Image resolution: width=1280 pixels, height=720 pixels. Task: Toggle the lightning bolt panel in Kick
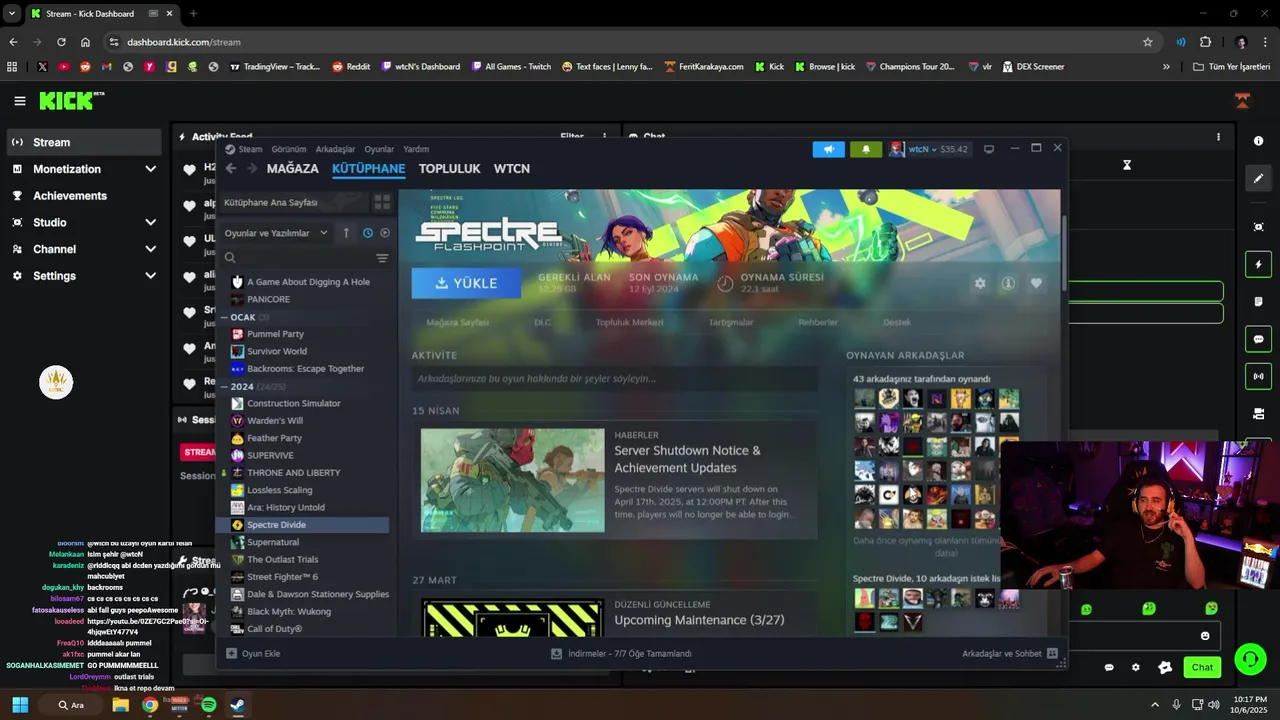pos(1258,264)
